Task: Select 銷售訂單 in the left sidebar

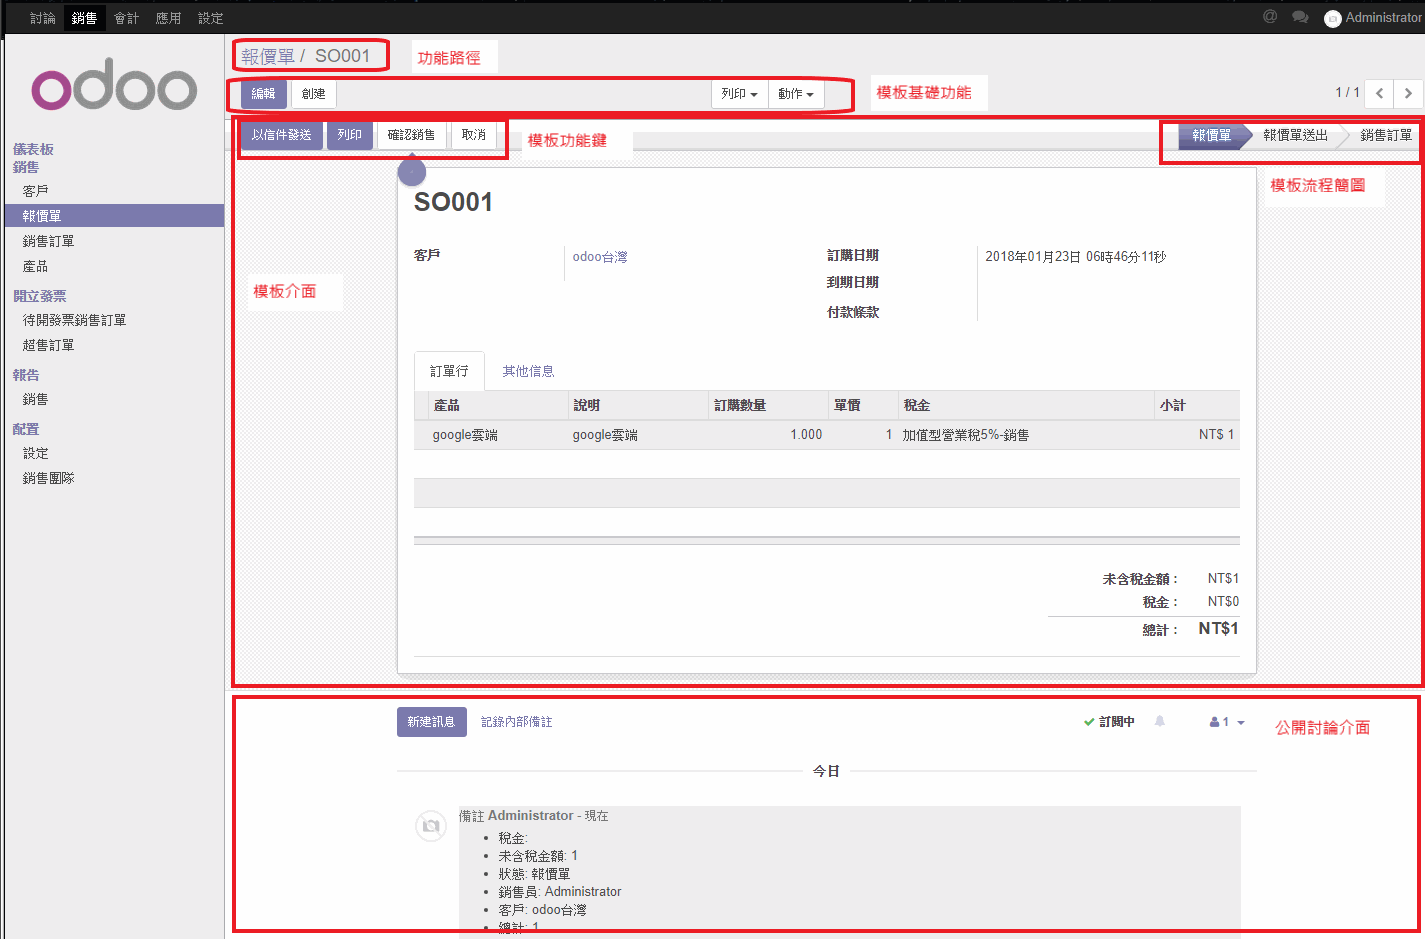Action: click(48, 241)
